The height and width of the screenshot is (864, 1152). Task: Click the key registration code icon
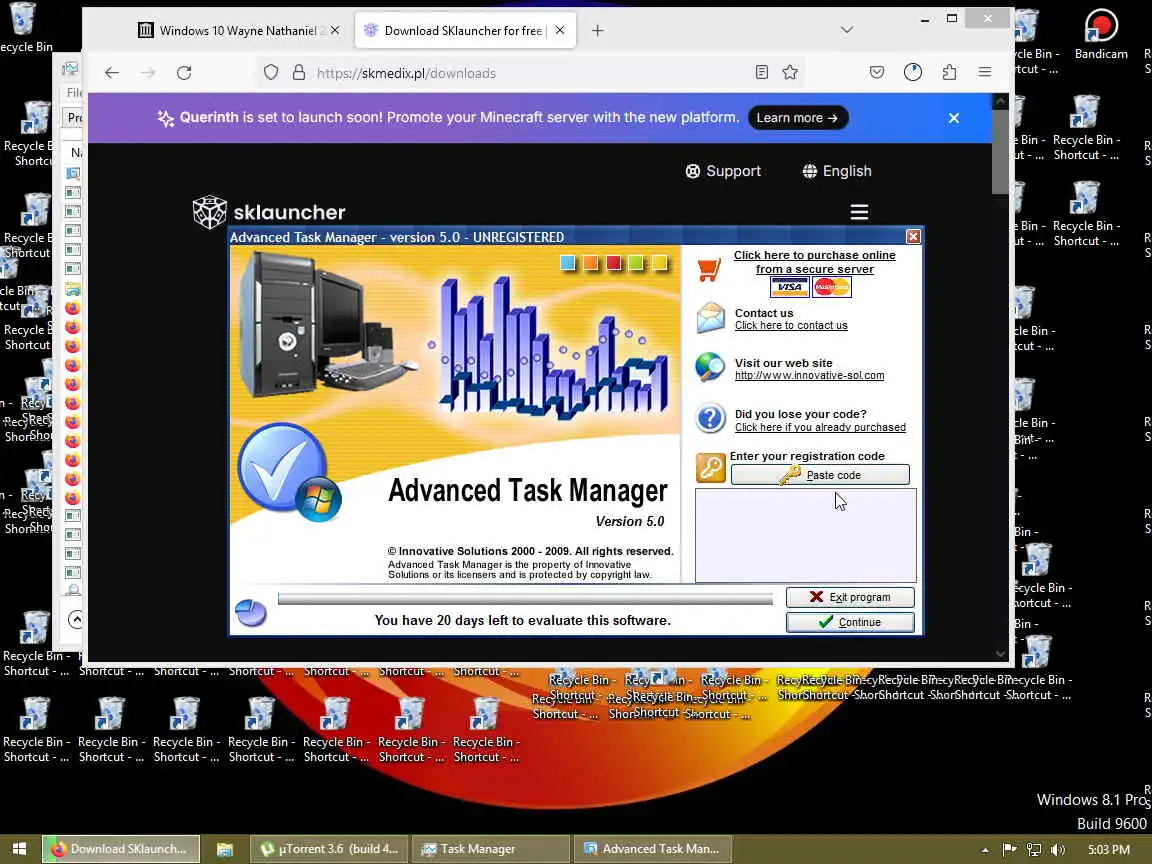pos(710,468)
